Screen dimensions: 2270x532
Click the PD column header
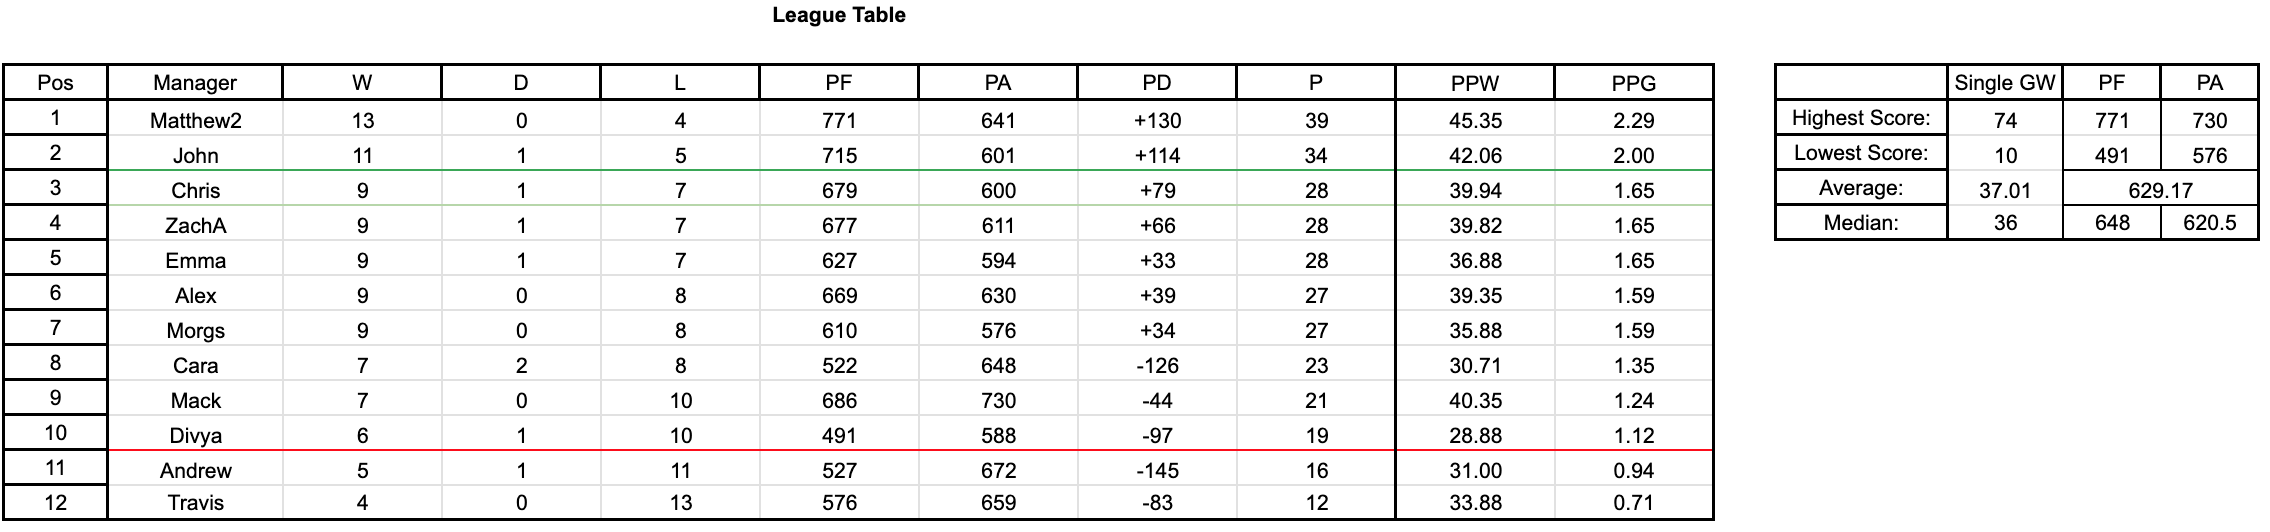pos(1156,83)
